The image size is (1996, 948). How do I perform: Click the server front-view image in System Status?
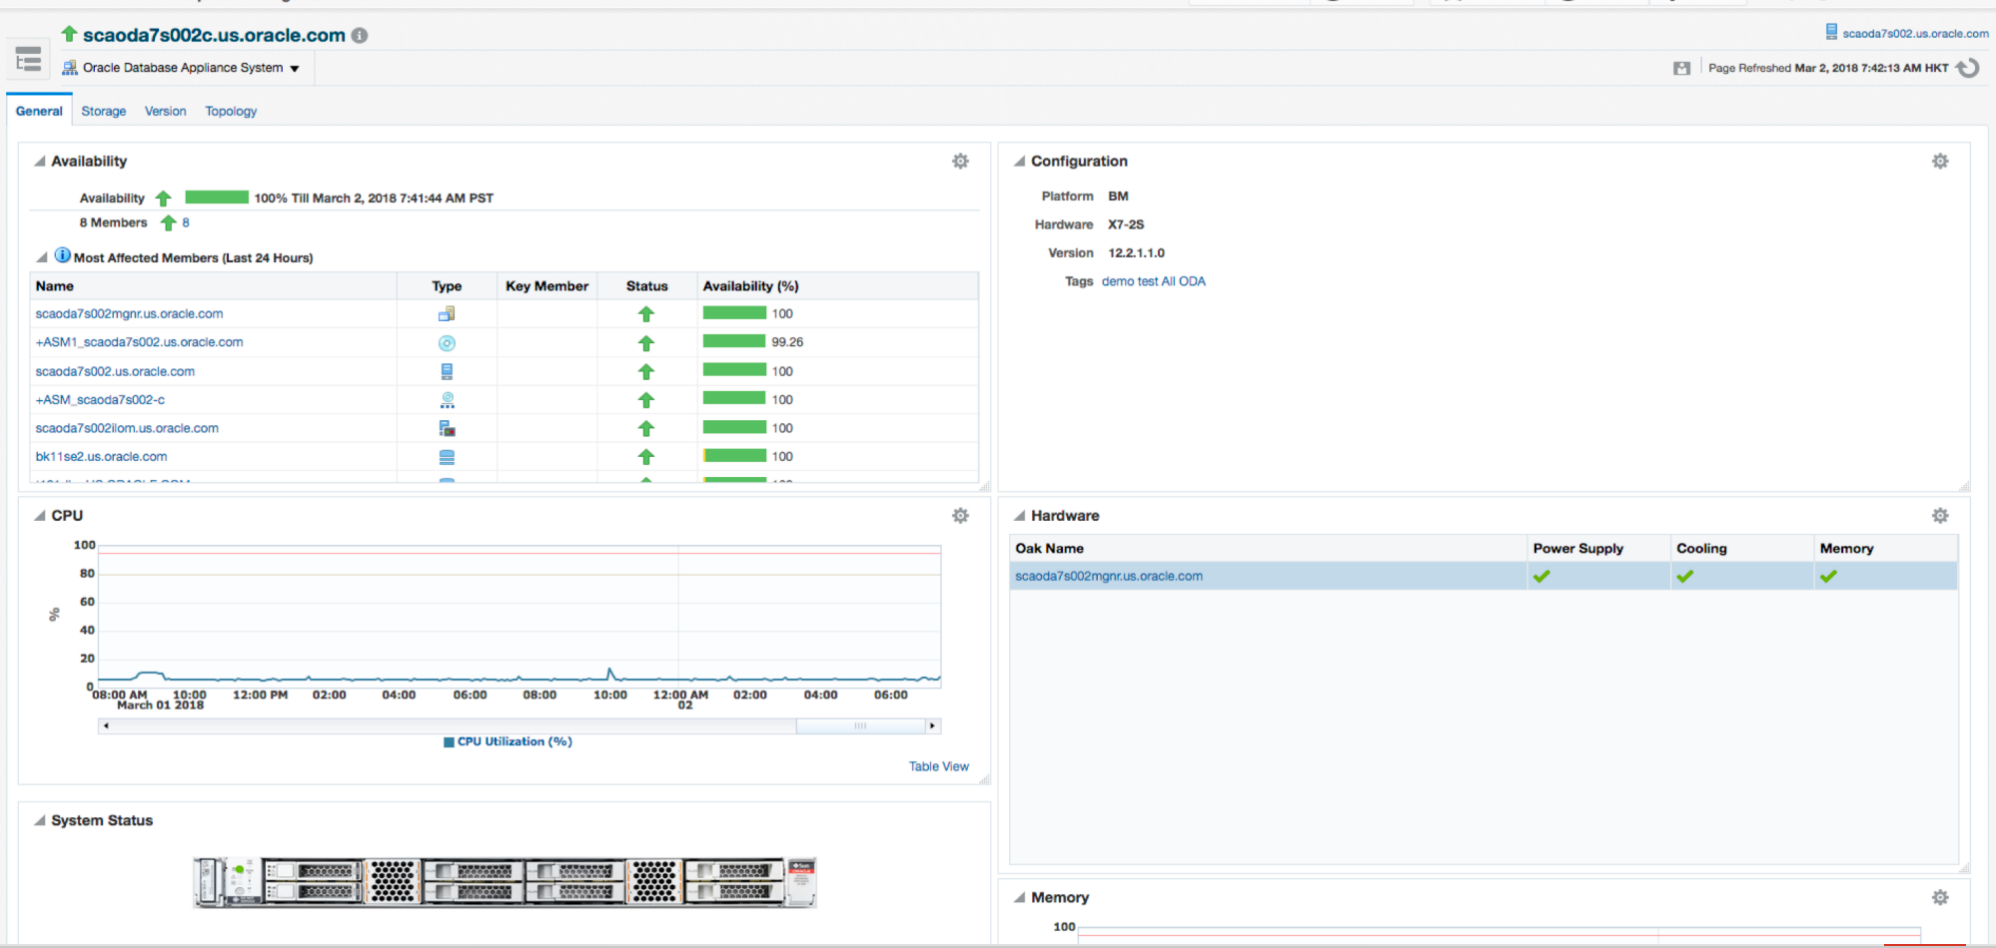click(505, 882)
